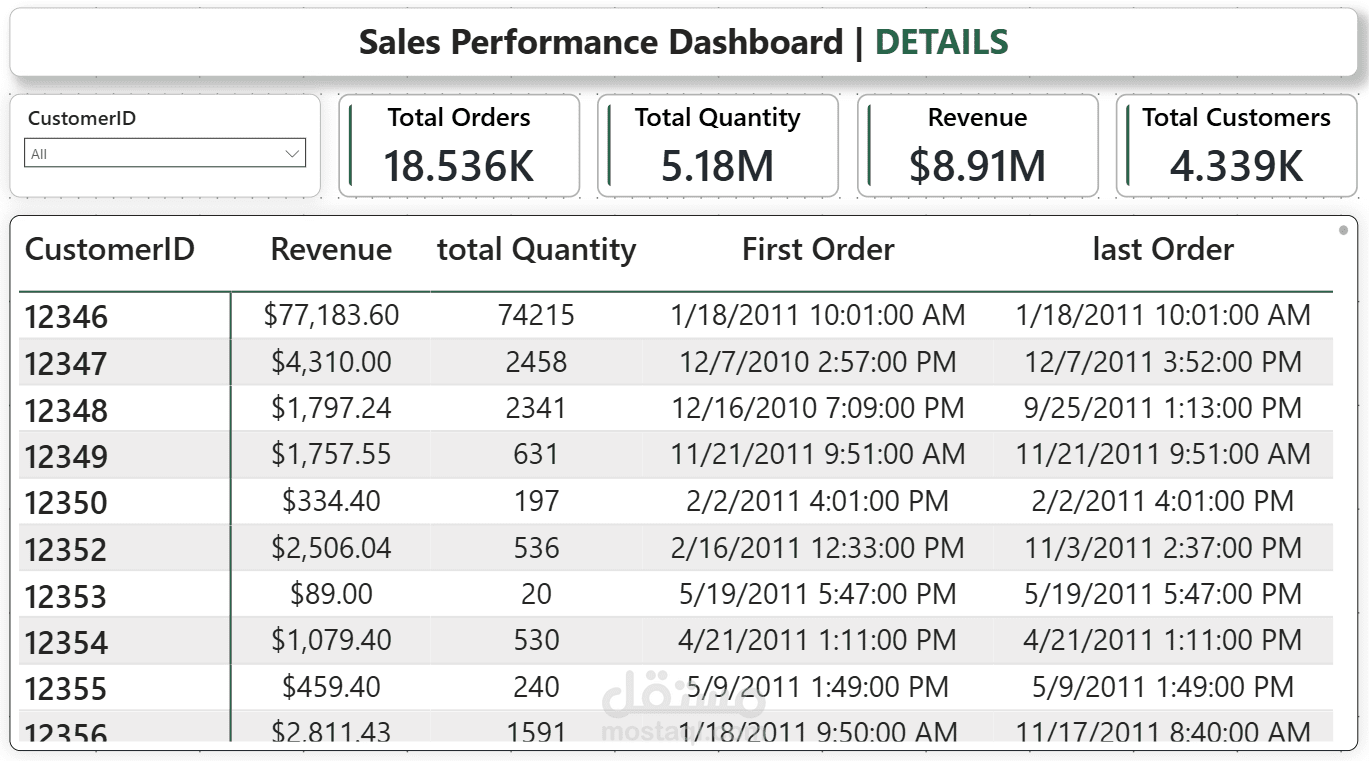Viewport: 1369px width, 761px height.
Task: Click the DETAILS title text
Action: (941, 42)
